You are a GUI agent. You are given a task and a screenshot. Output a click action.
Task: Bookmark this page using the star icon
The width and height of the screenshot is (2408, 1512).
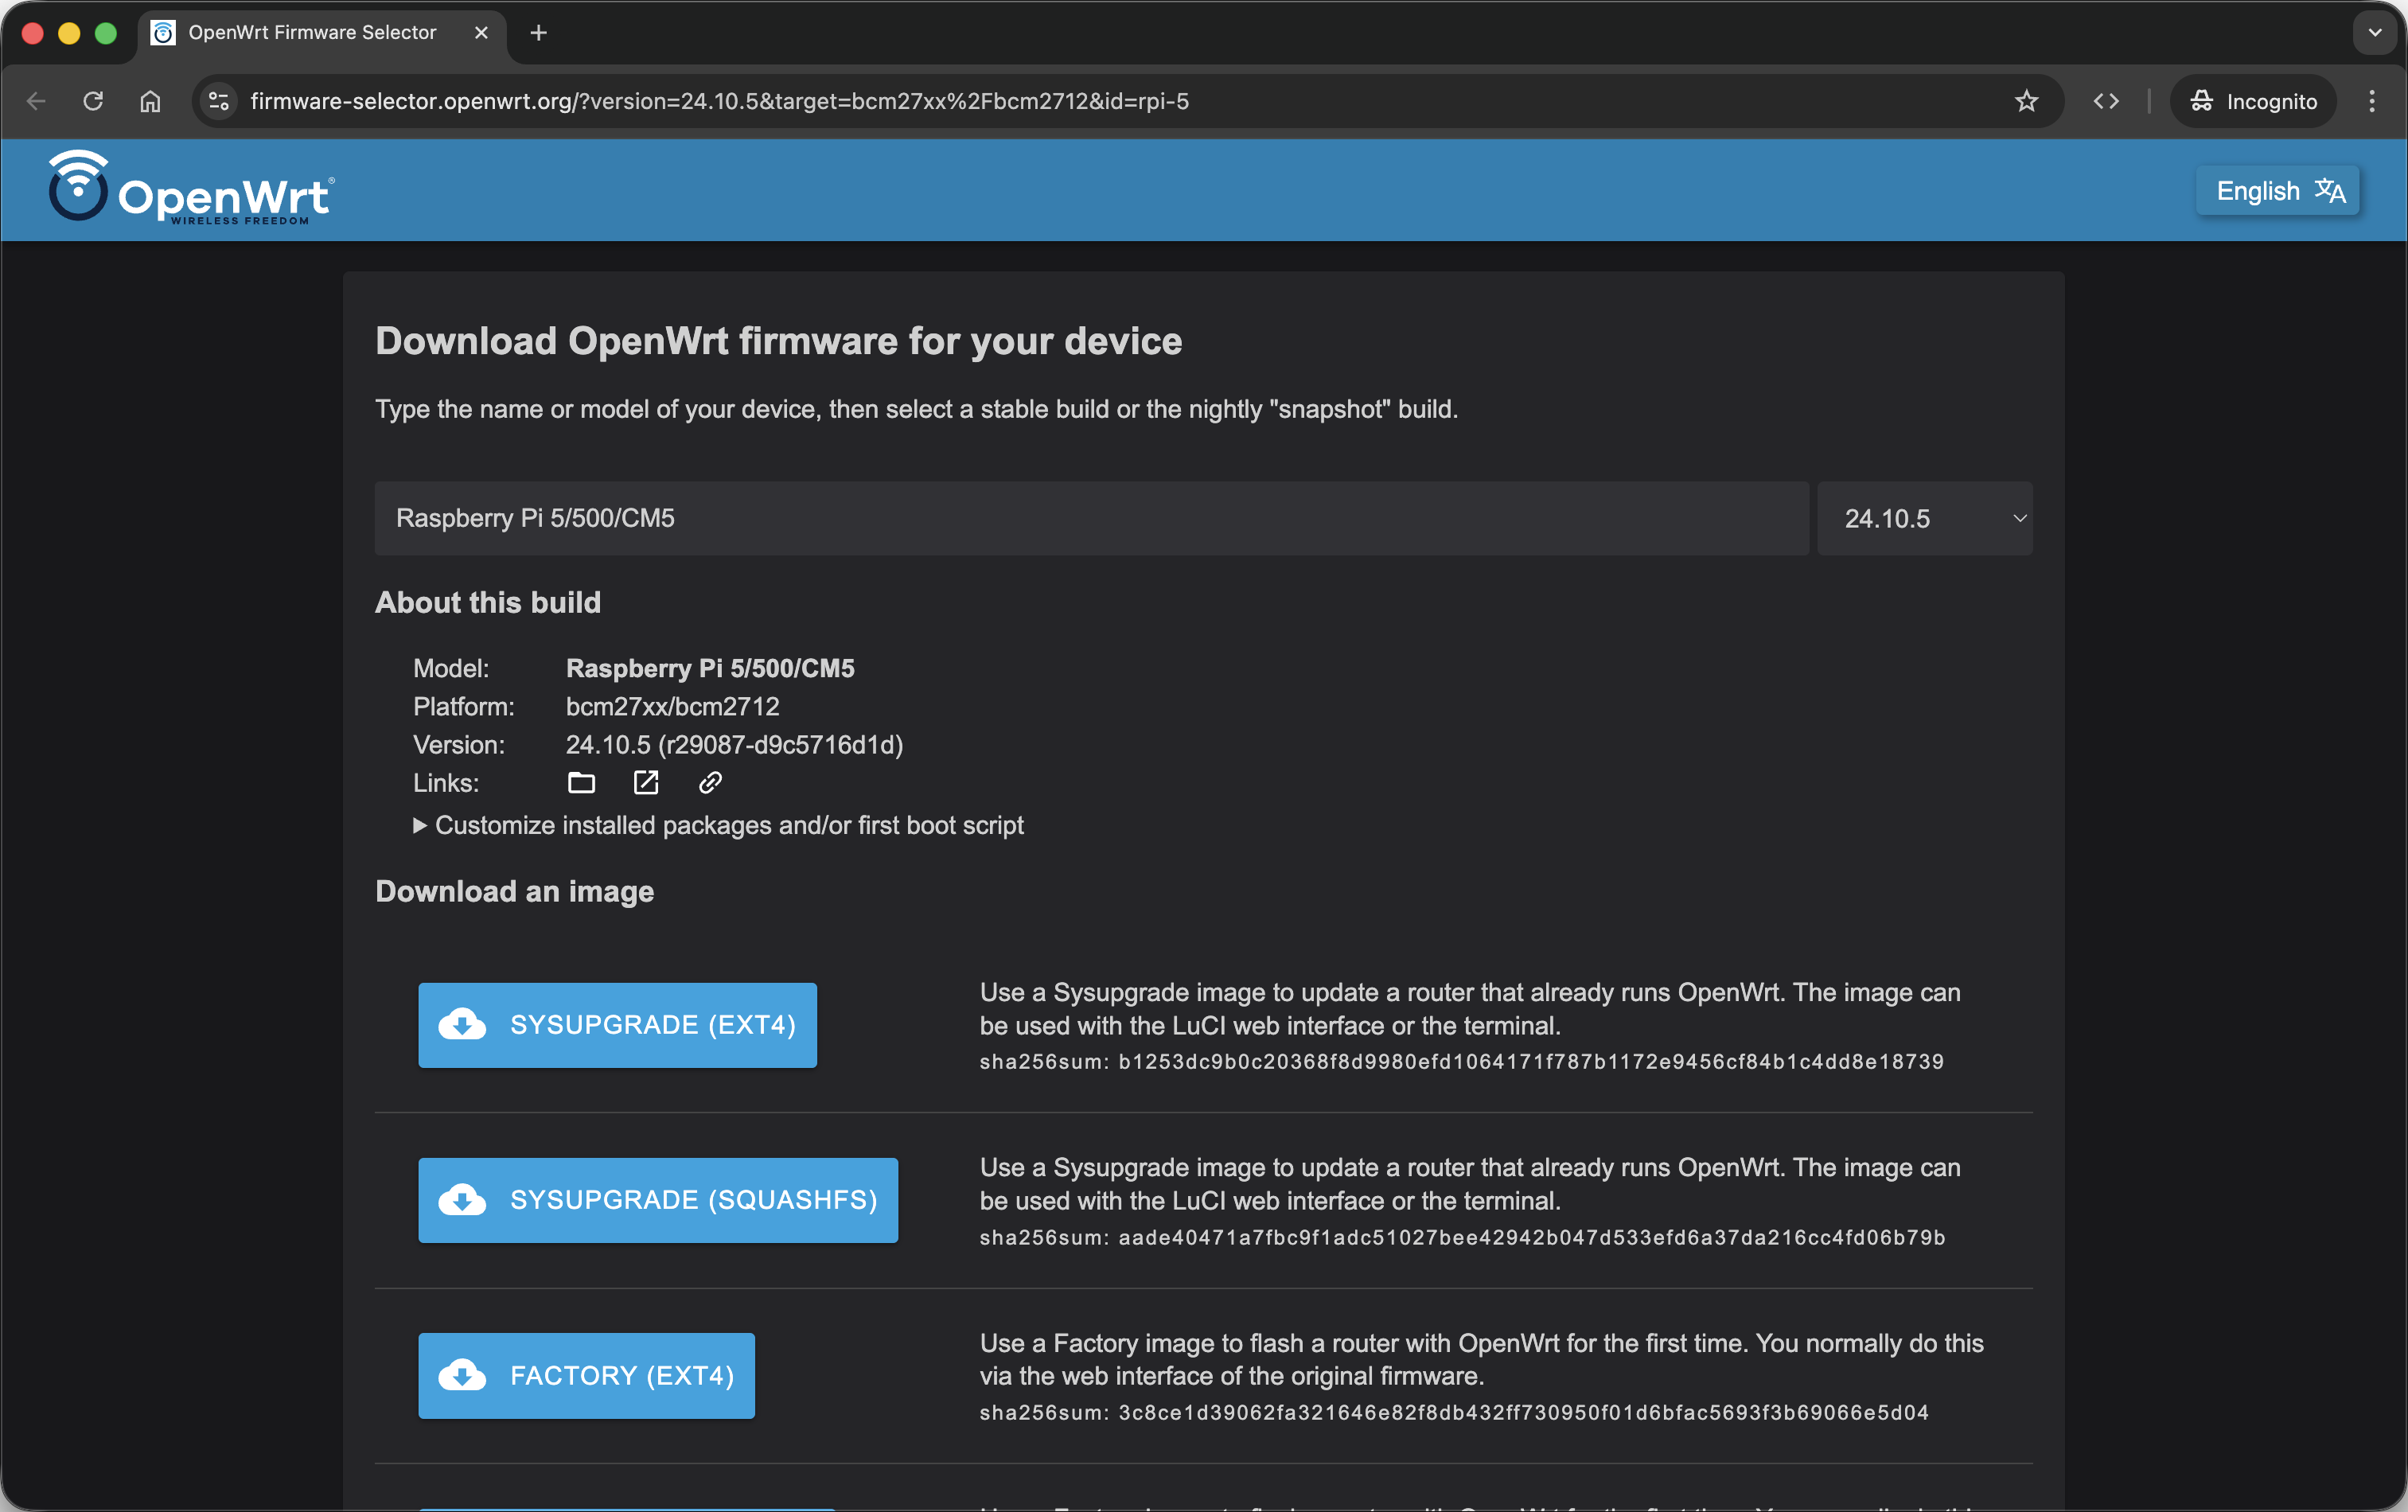coord(2027,101)
